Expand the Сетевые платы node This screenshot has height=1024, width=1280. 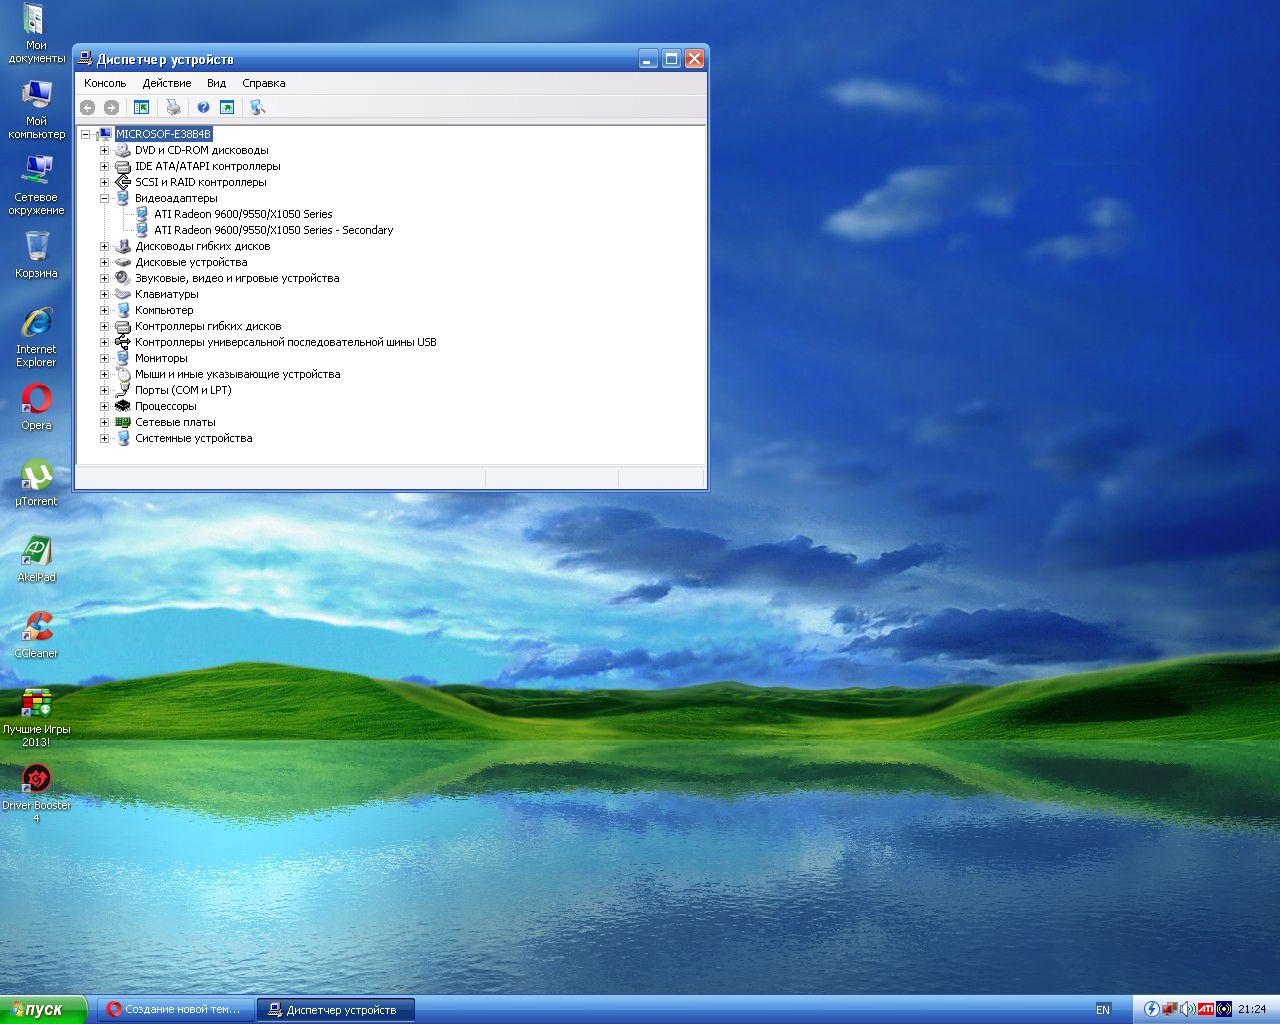pos(104,422)
